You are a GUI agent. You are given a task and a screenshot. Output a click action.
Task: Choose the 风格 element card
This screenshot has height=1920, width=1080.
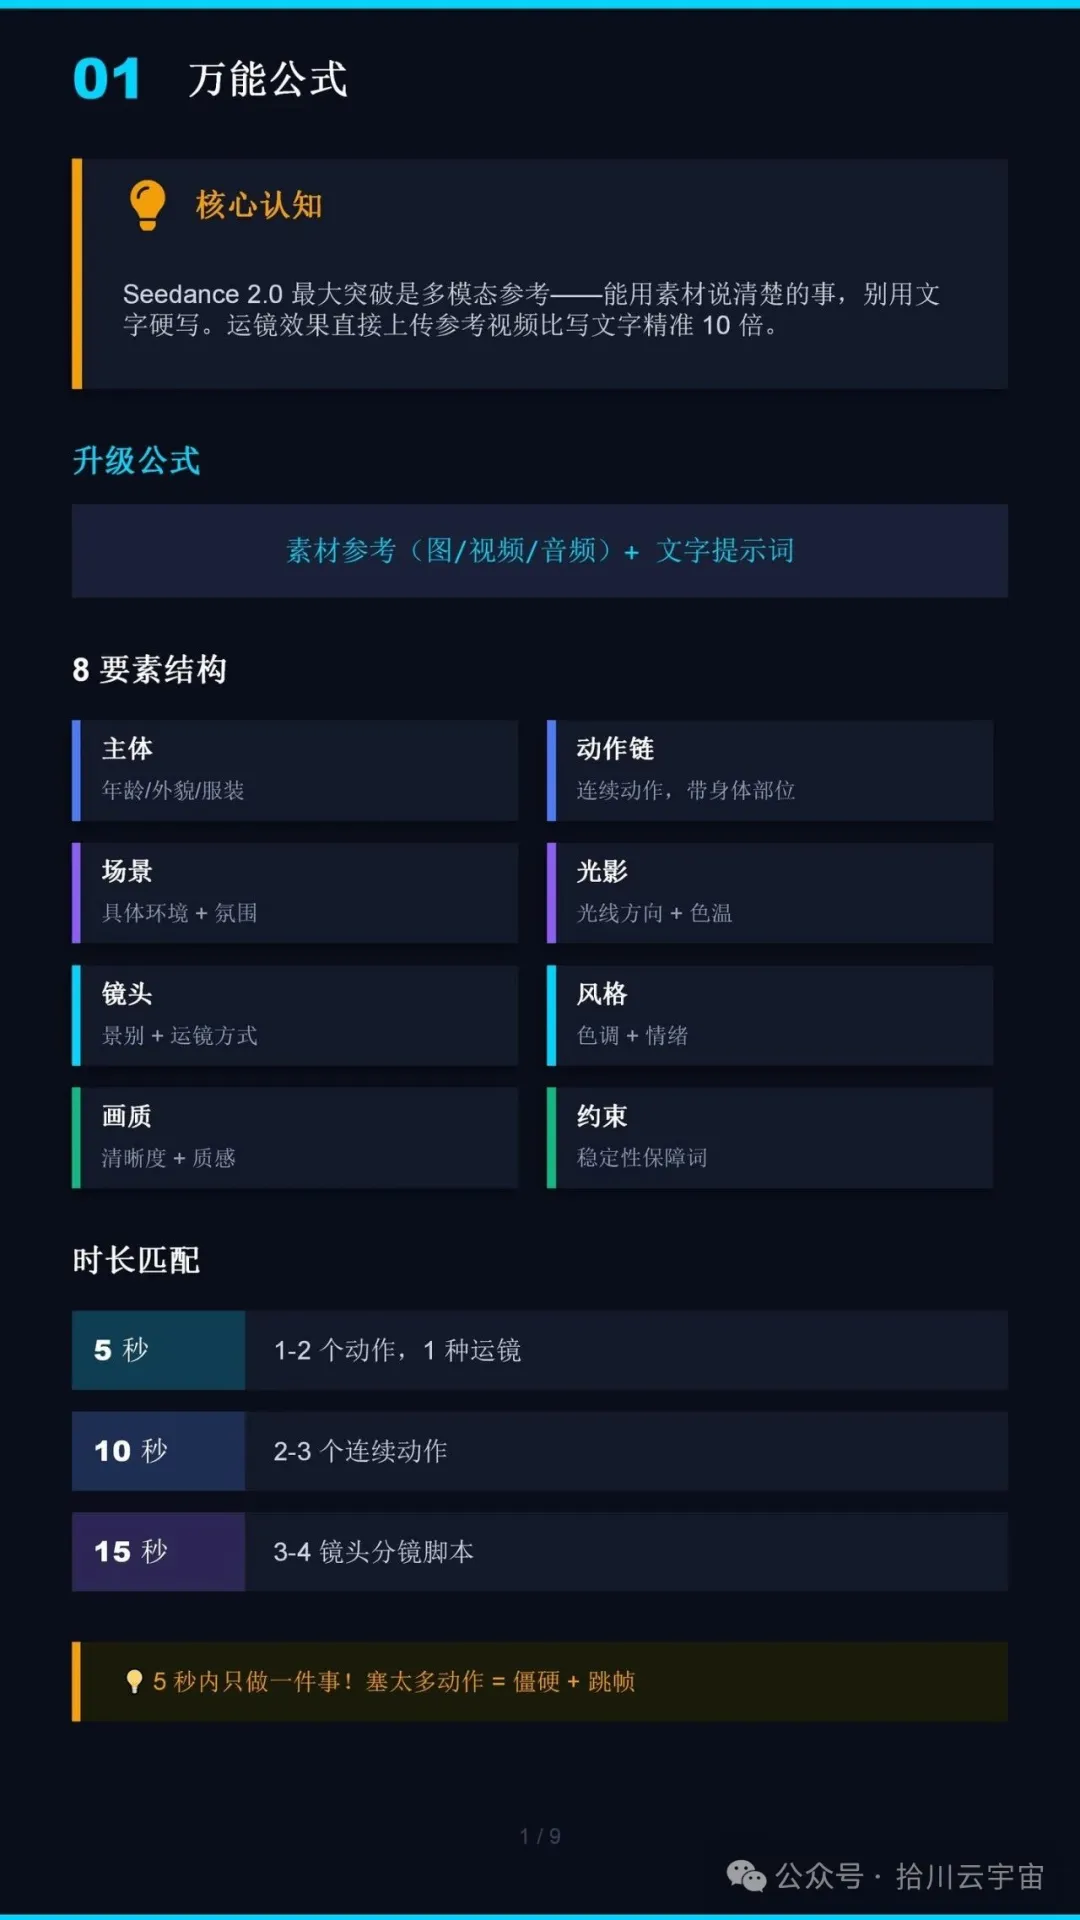tap(770, 1015)
